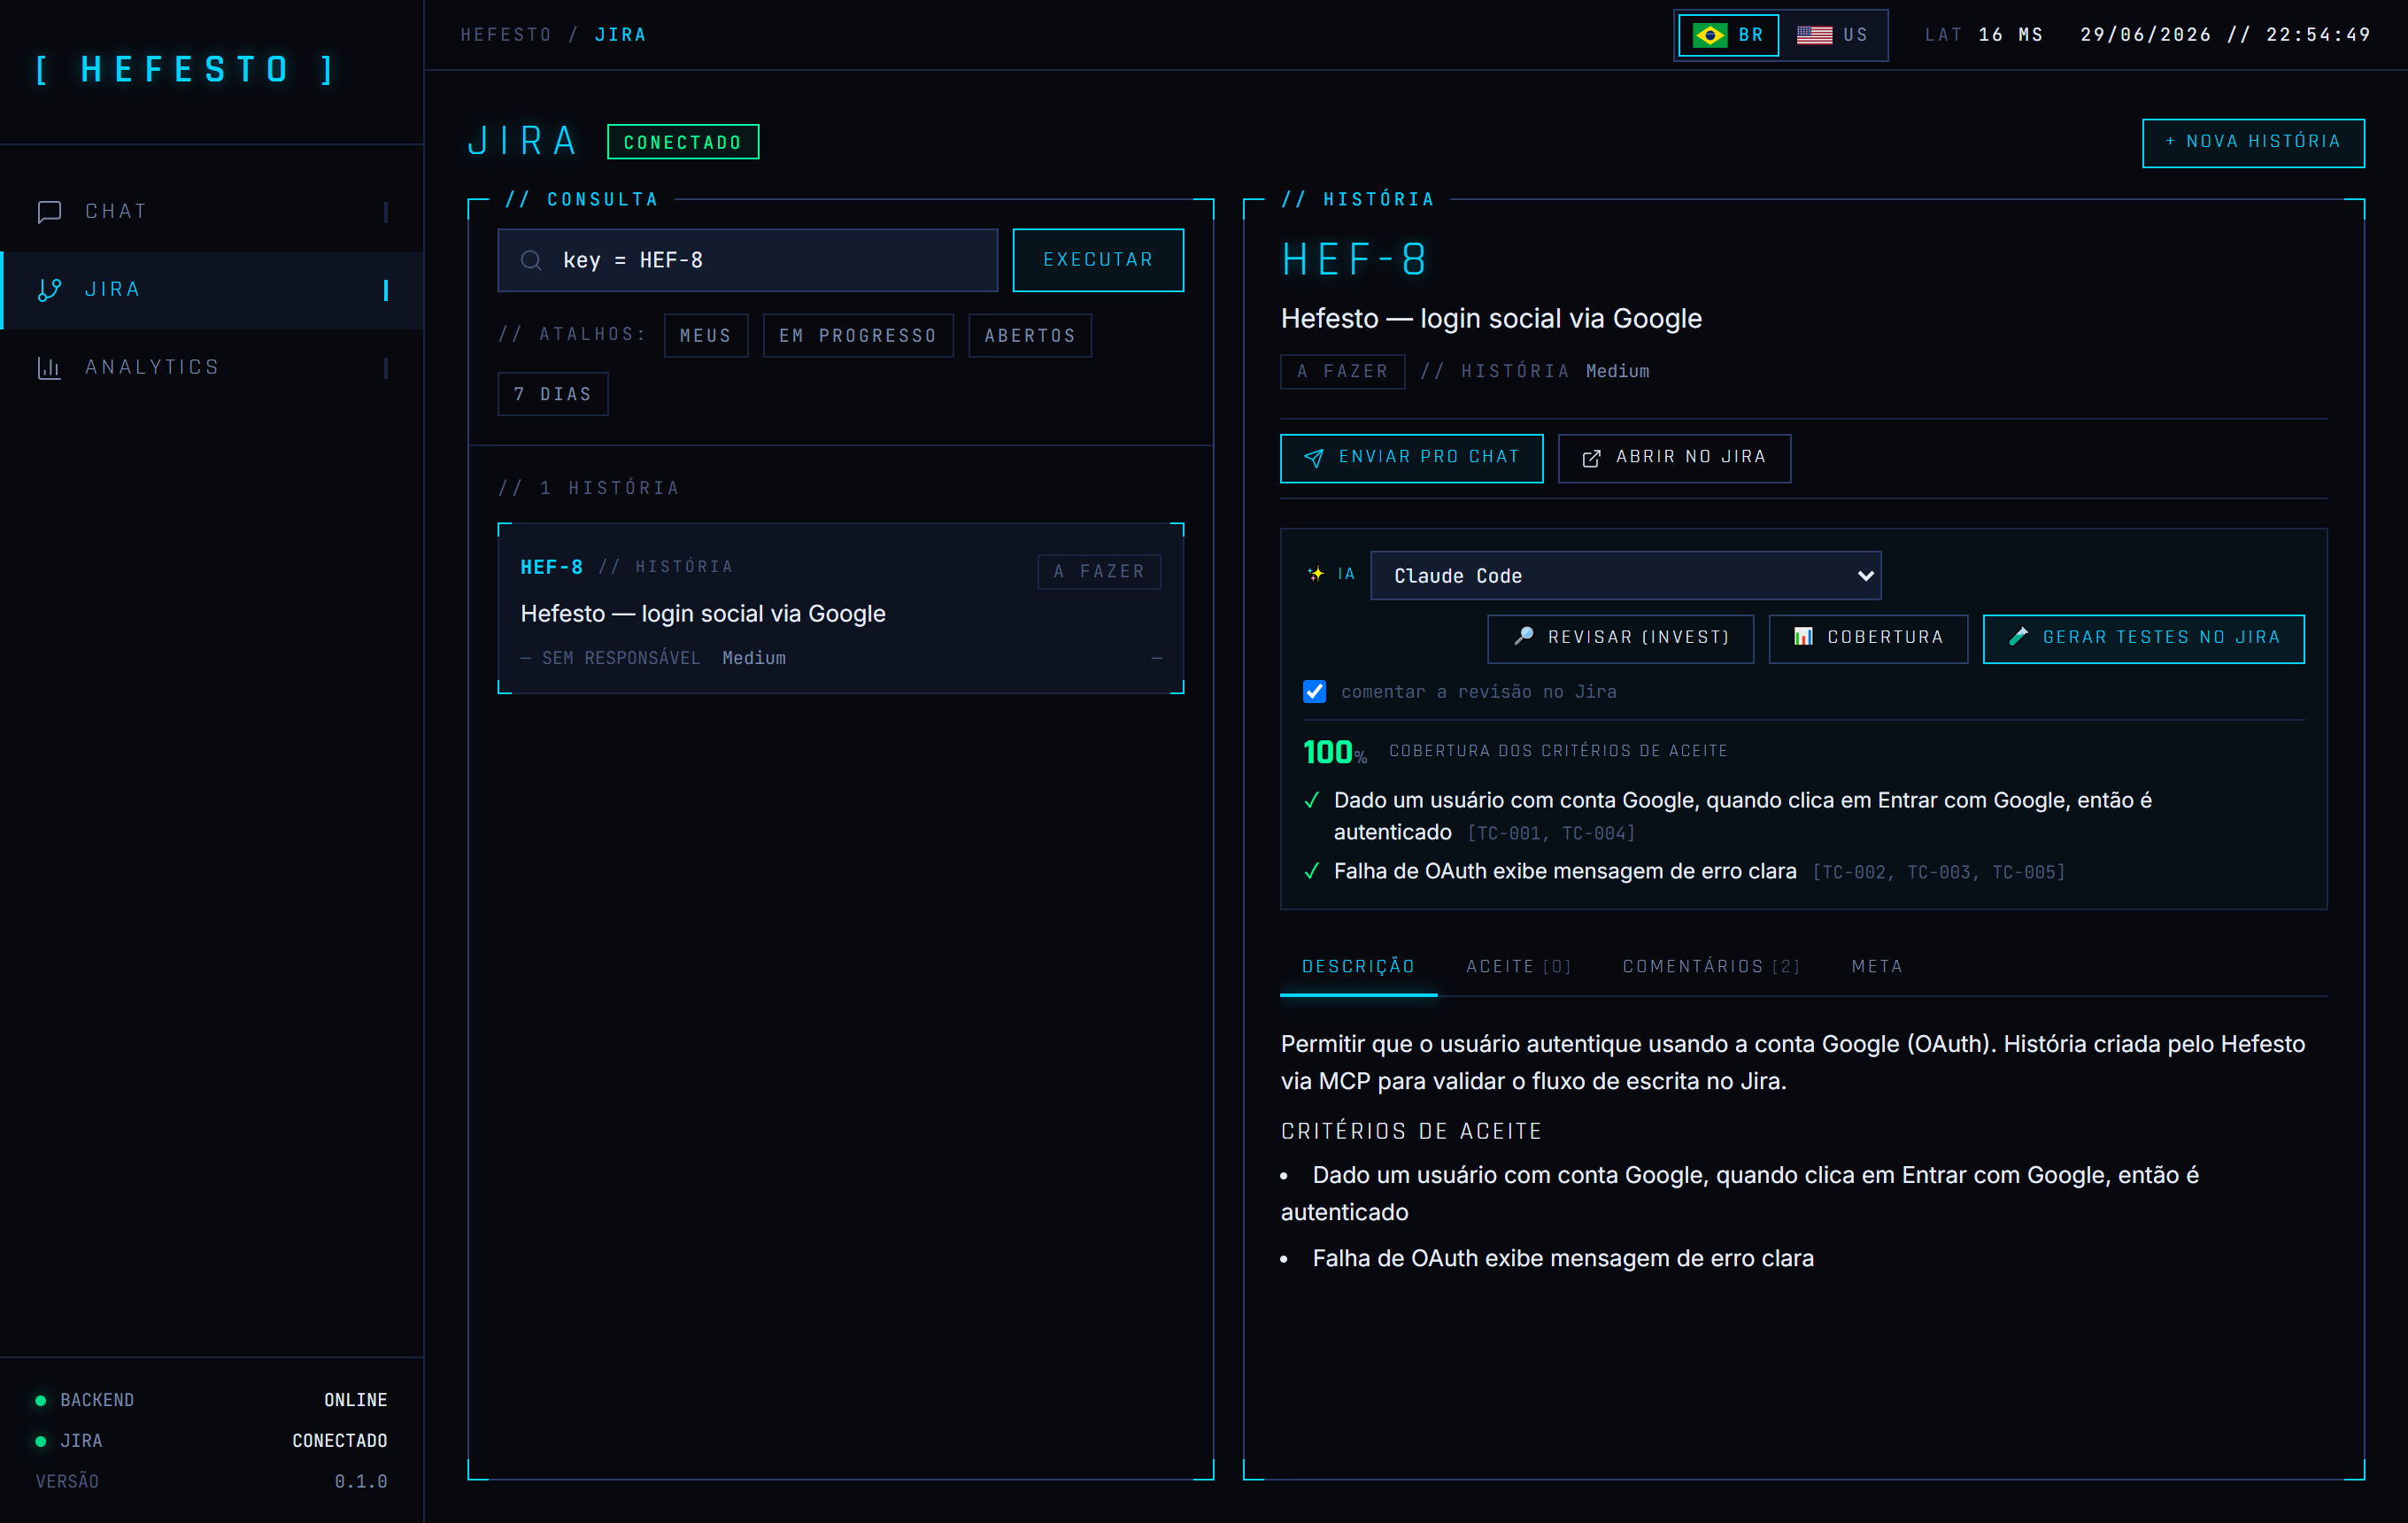Click the Brazil flag icon
Image resolution: width=2408 pixels, height=1523 pixels.
1709,35
